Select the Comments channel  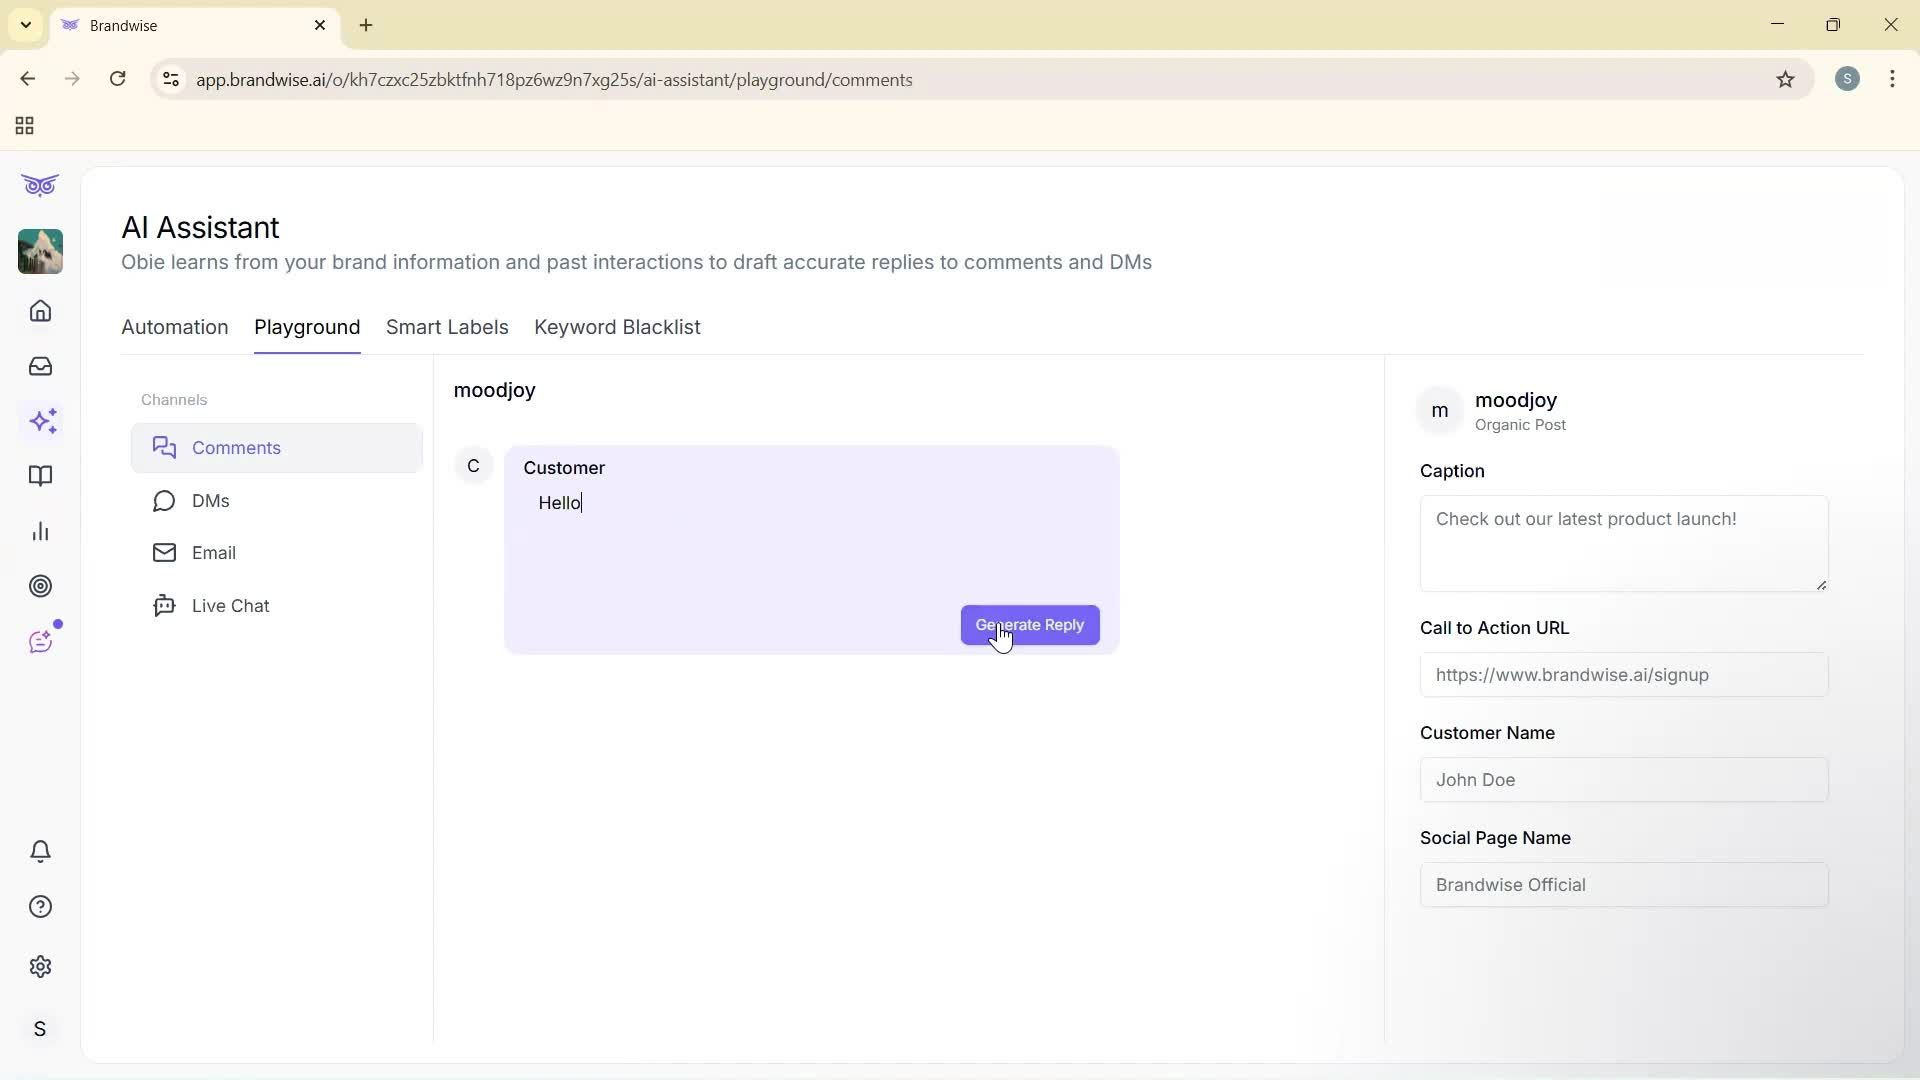click(x=236, y=448)
